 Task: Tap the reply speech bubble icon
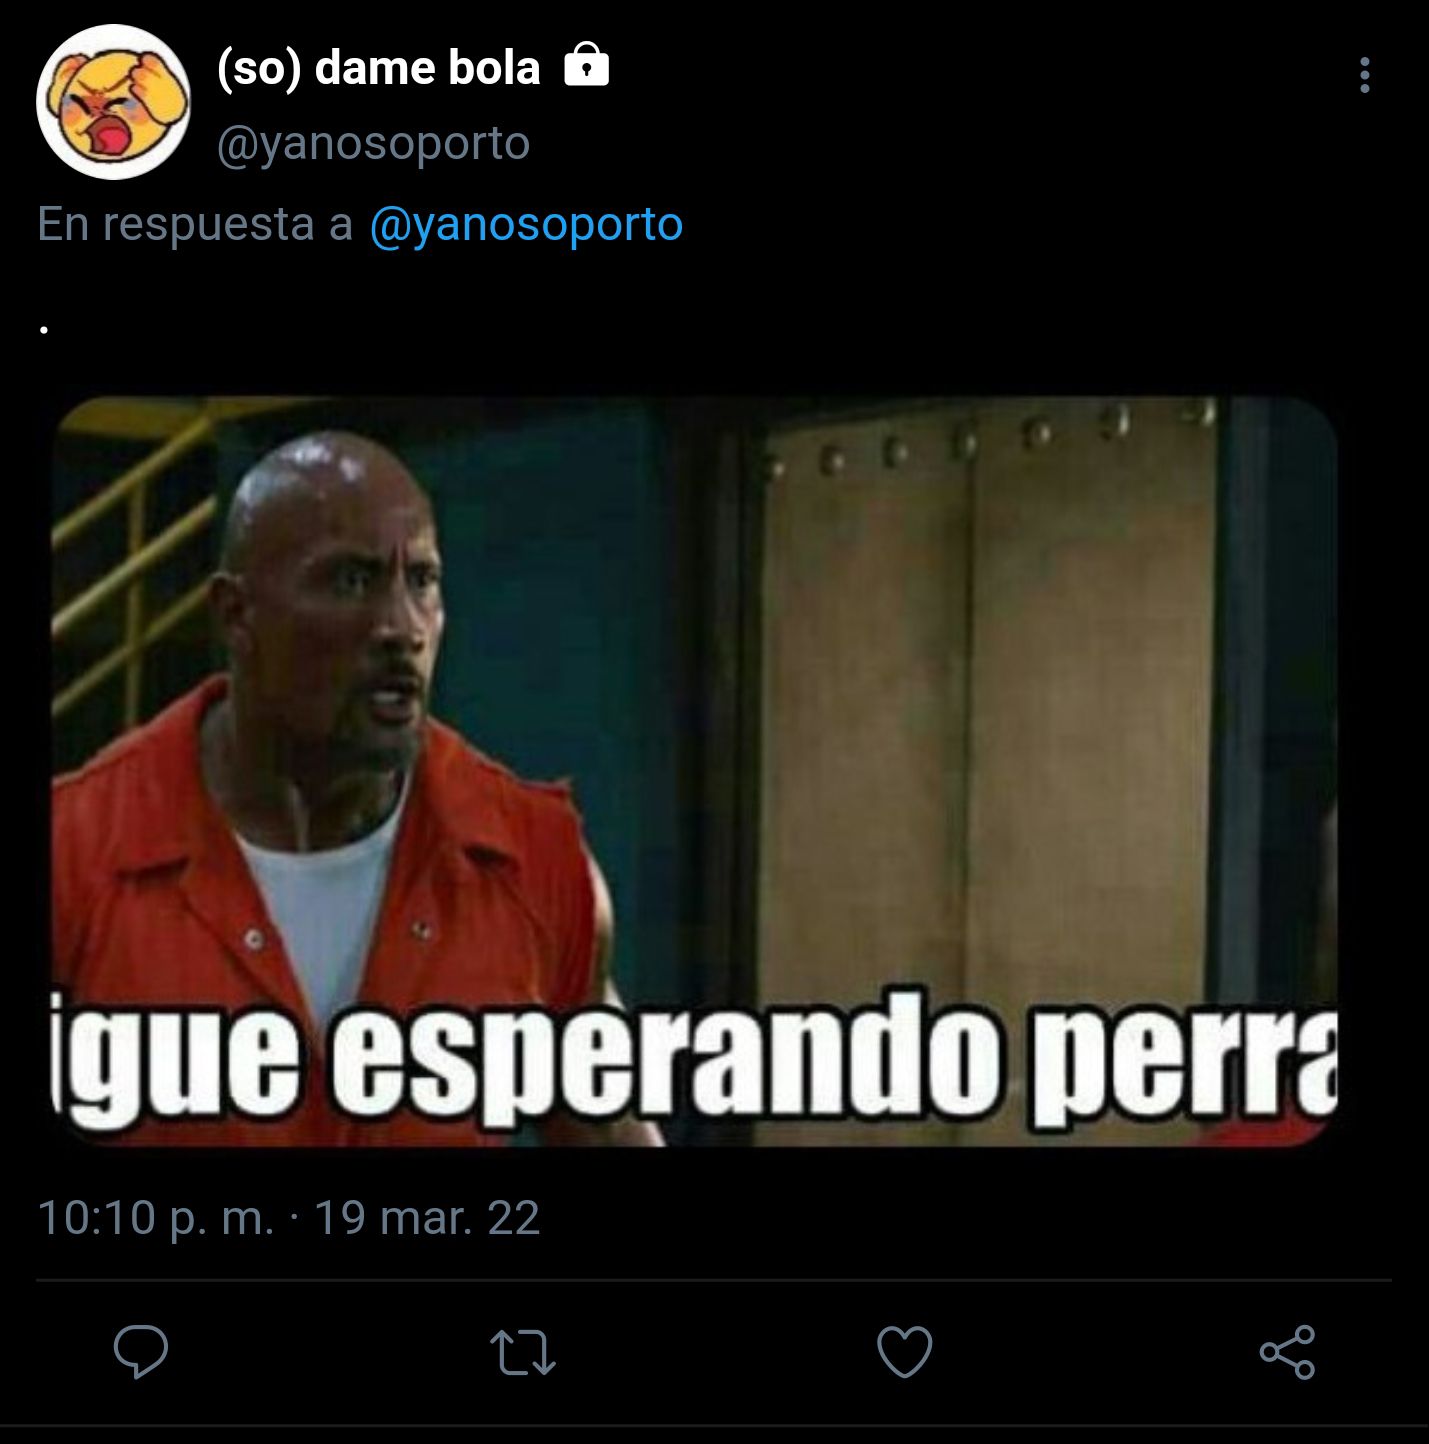140,1352
